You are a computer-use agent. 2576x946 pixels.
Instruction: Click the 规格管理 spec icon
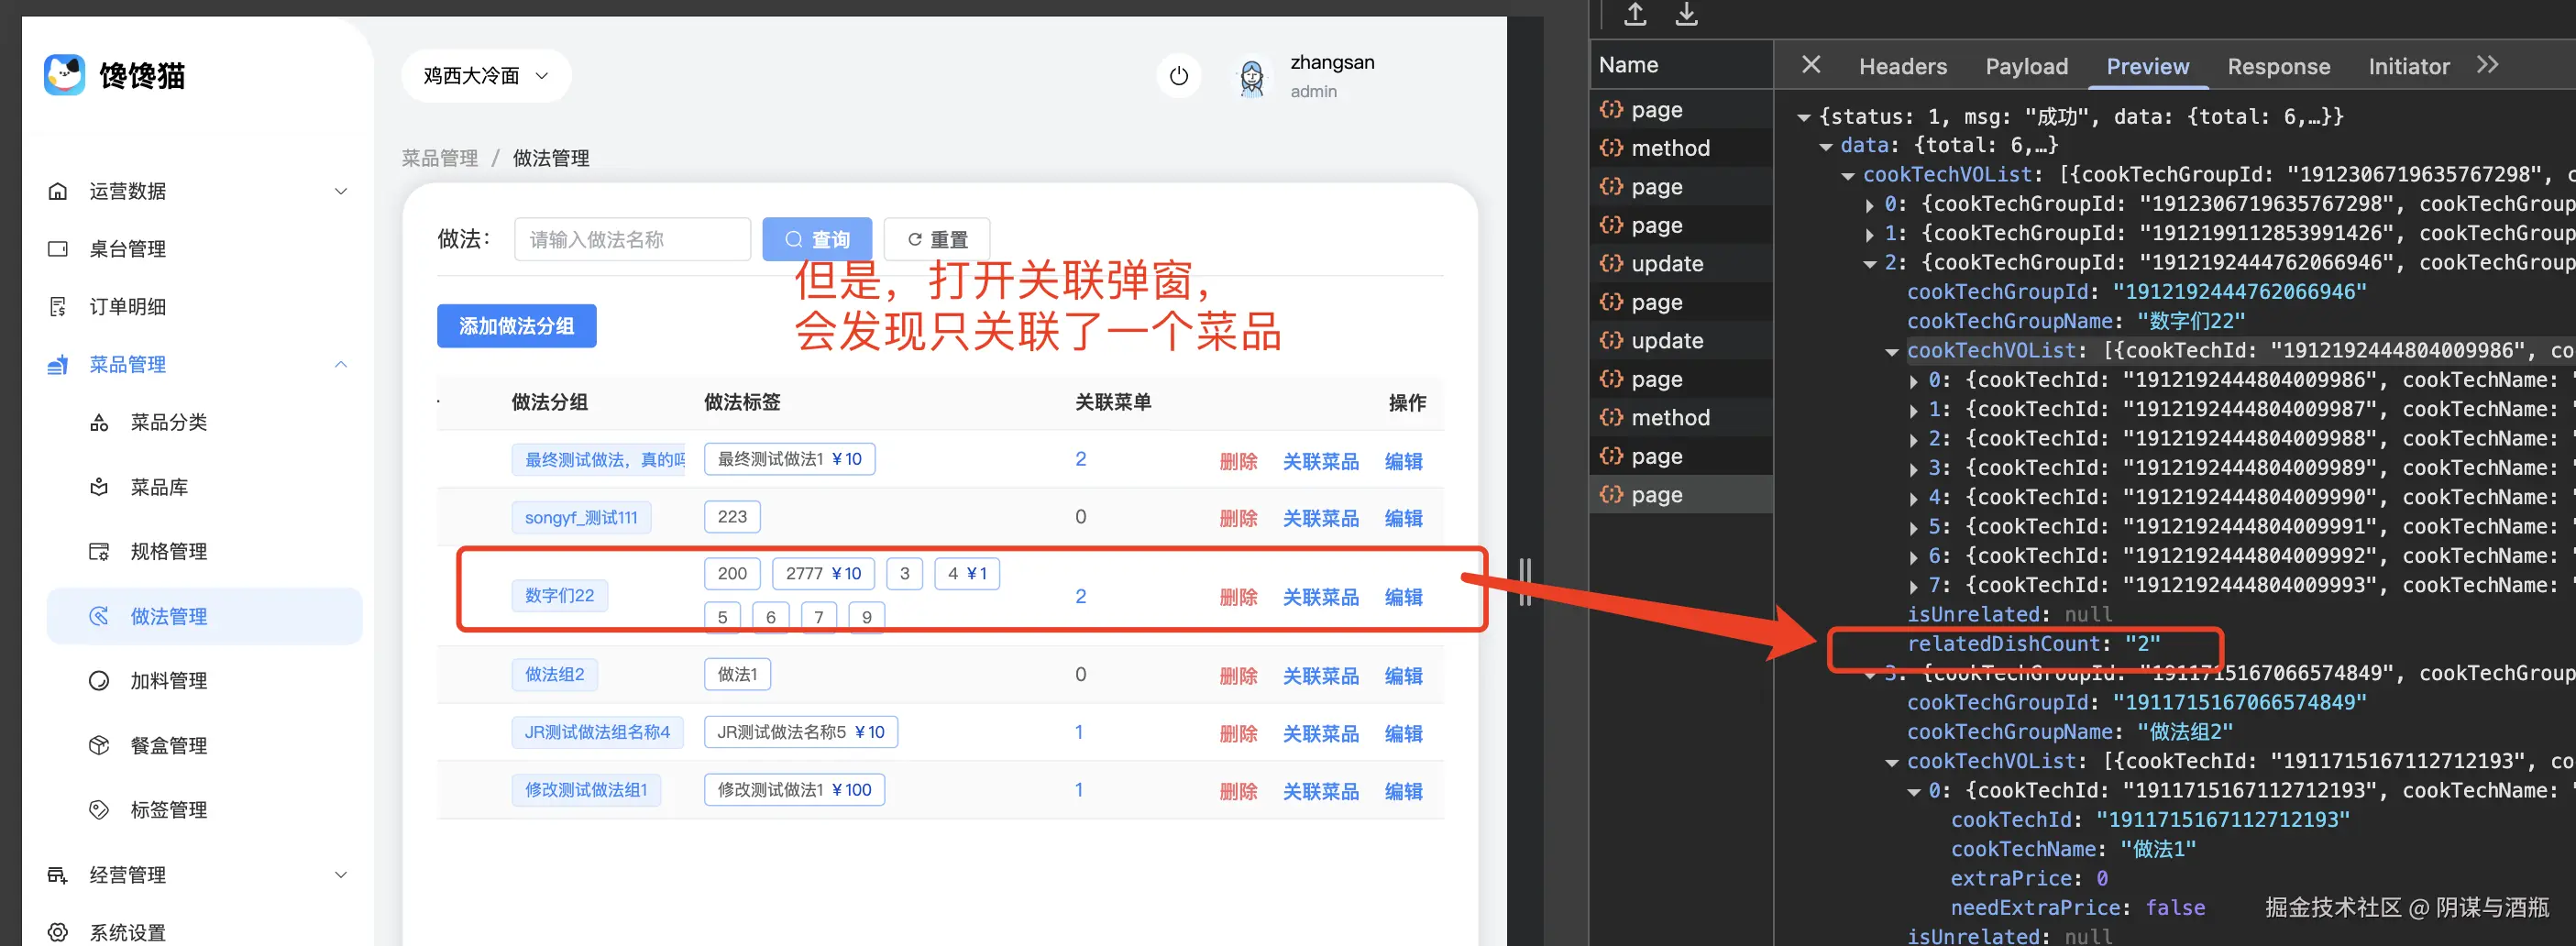tap(99, 552)
